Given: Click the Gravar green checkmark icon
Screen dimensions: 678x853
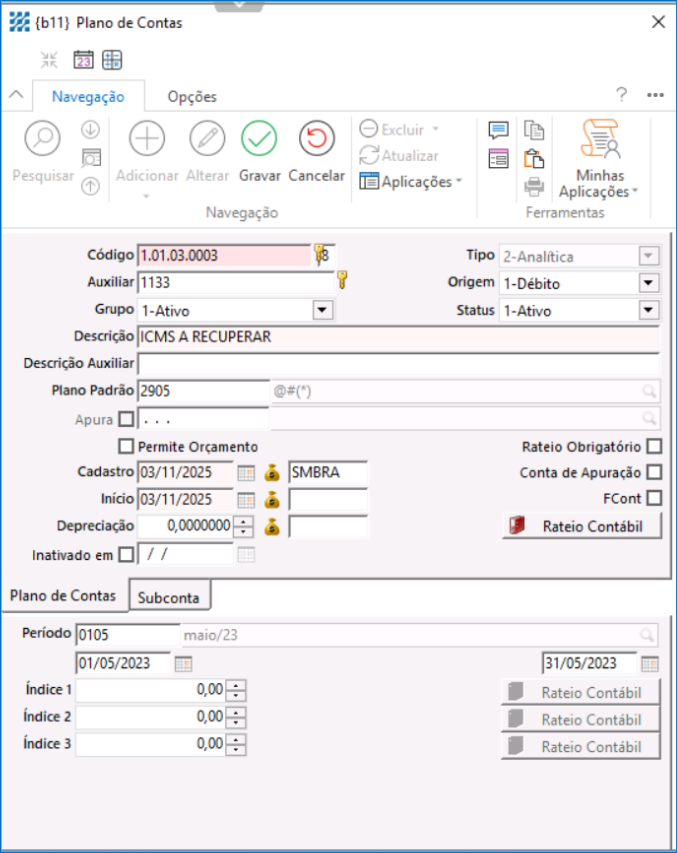Looking at the screenshot, I should (259, 139).
